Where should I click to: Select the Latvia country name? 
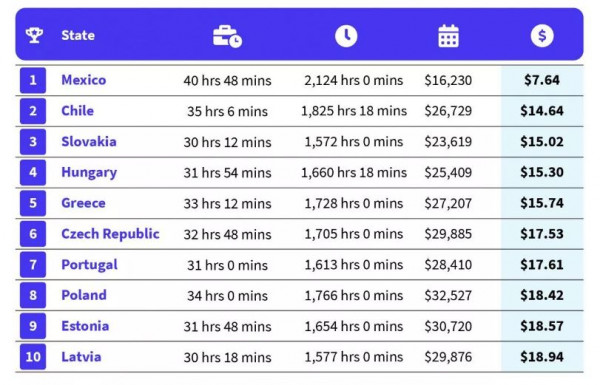[82, 357]
